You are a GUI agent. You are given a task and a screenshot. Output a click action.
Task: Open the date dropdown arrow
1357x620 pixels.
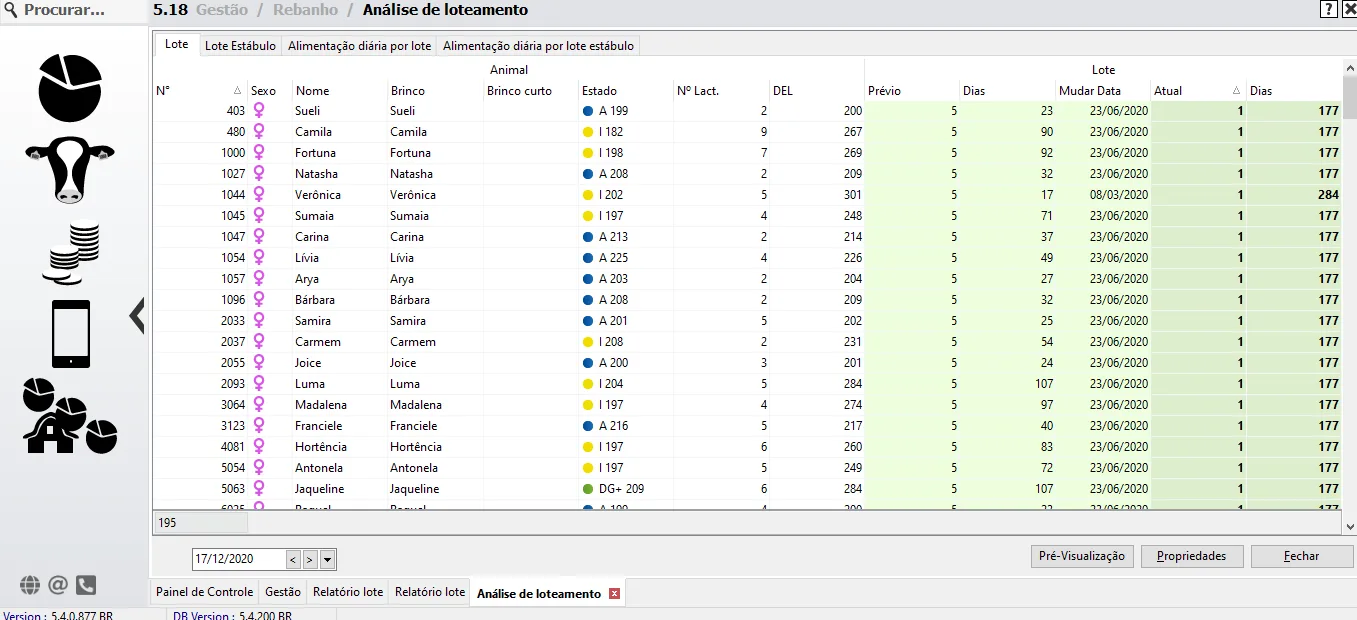(327, 559)
